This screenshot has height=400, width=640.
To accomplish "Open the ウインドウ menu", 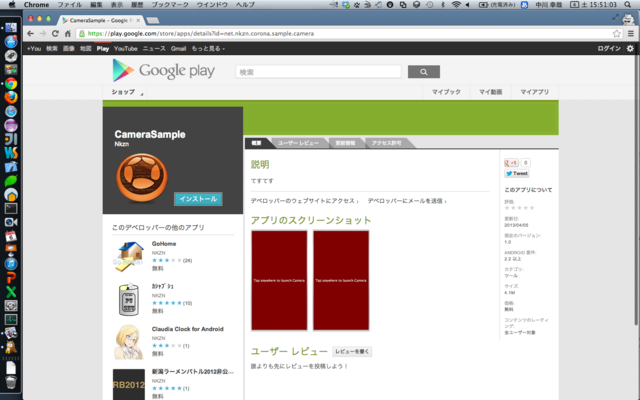I will coord(212,4).
